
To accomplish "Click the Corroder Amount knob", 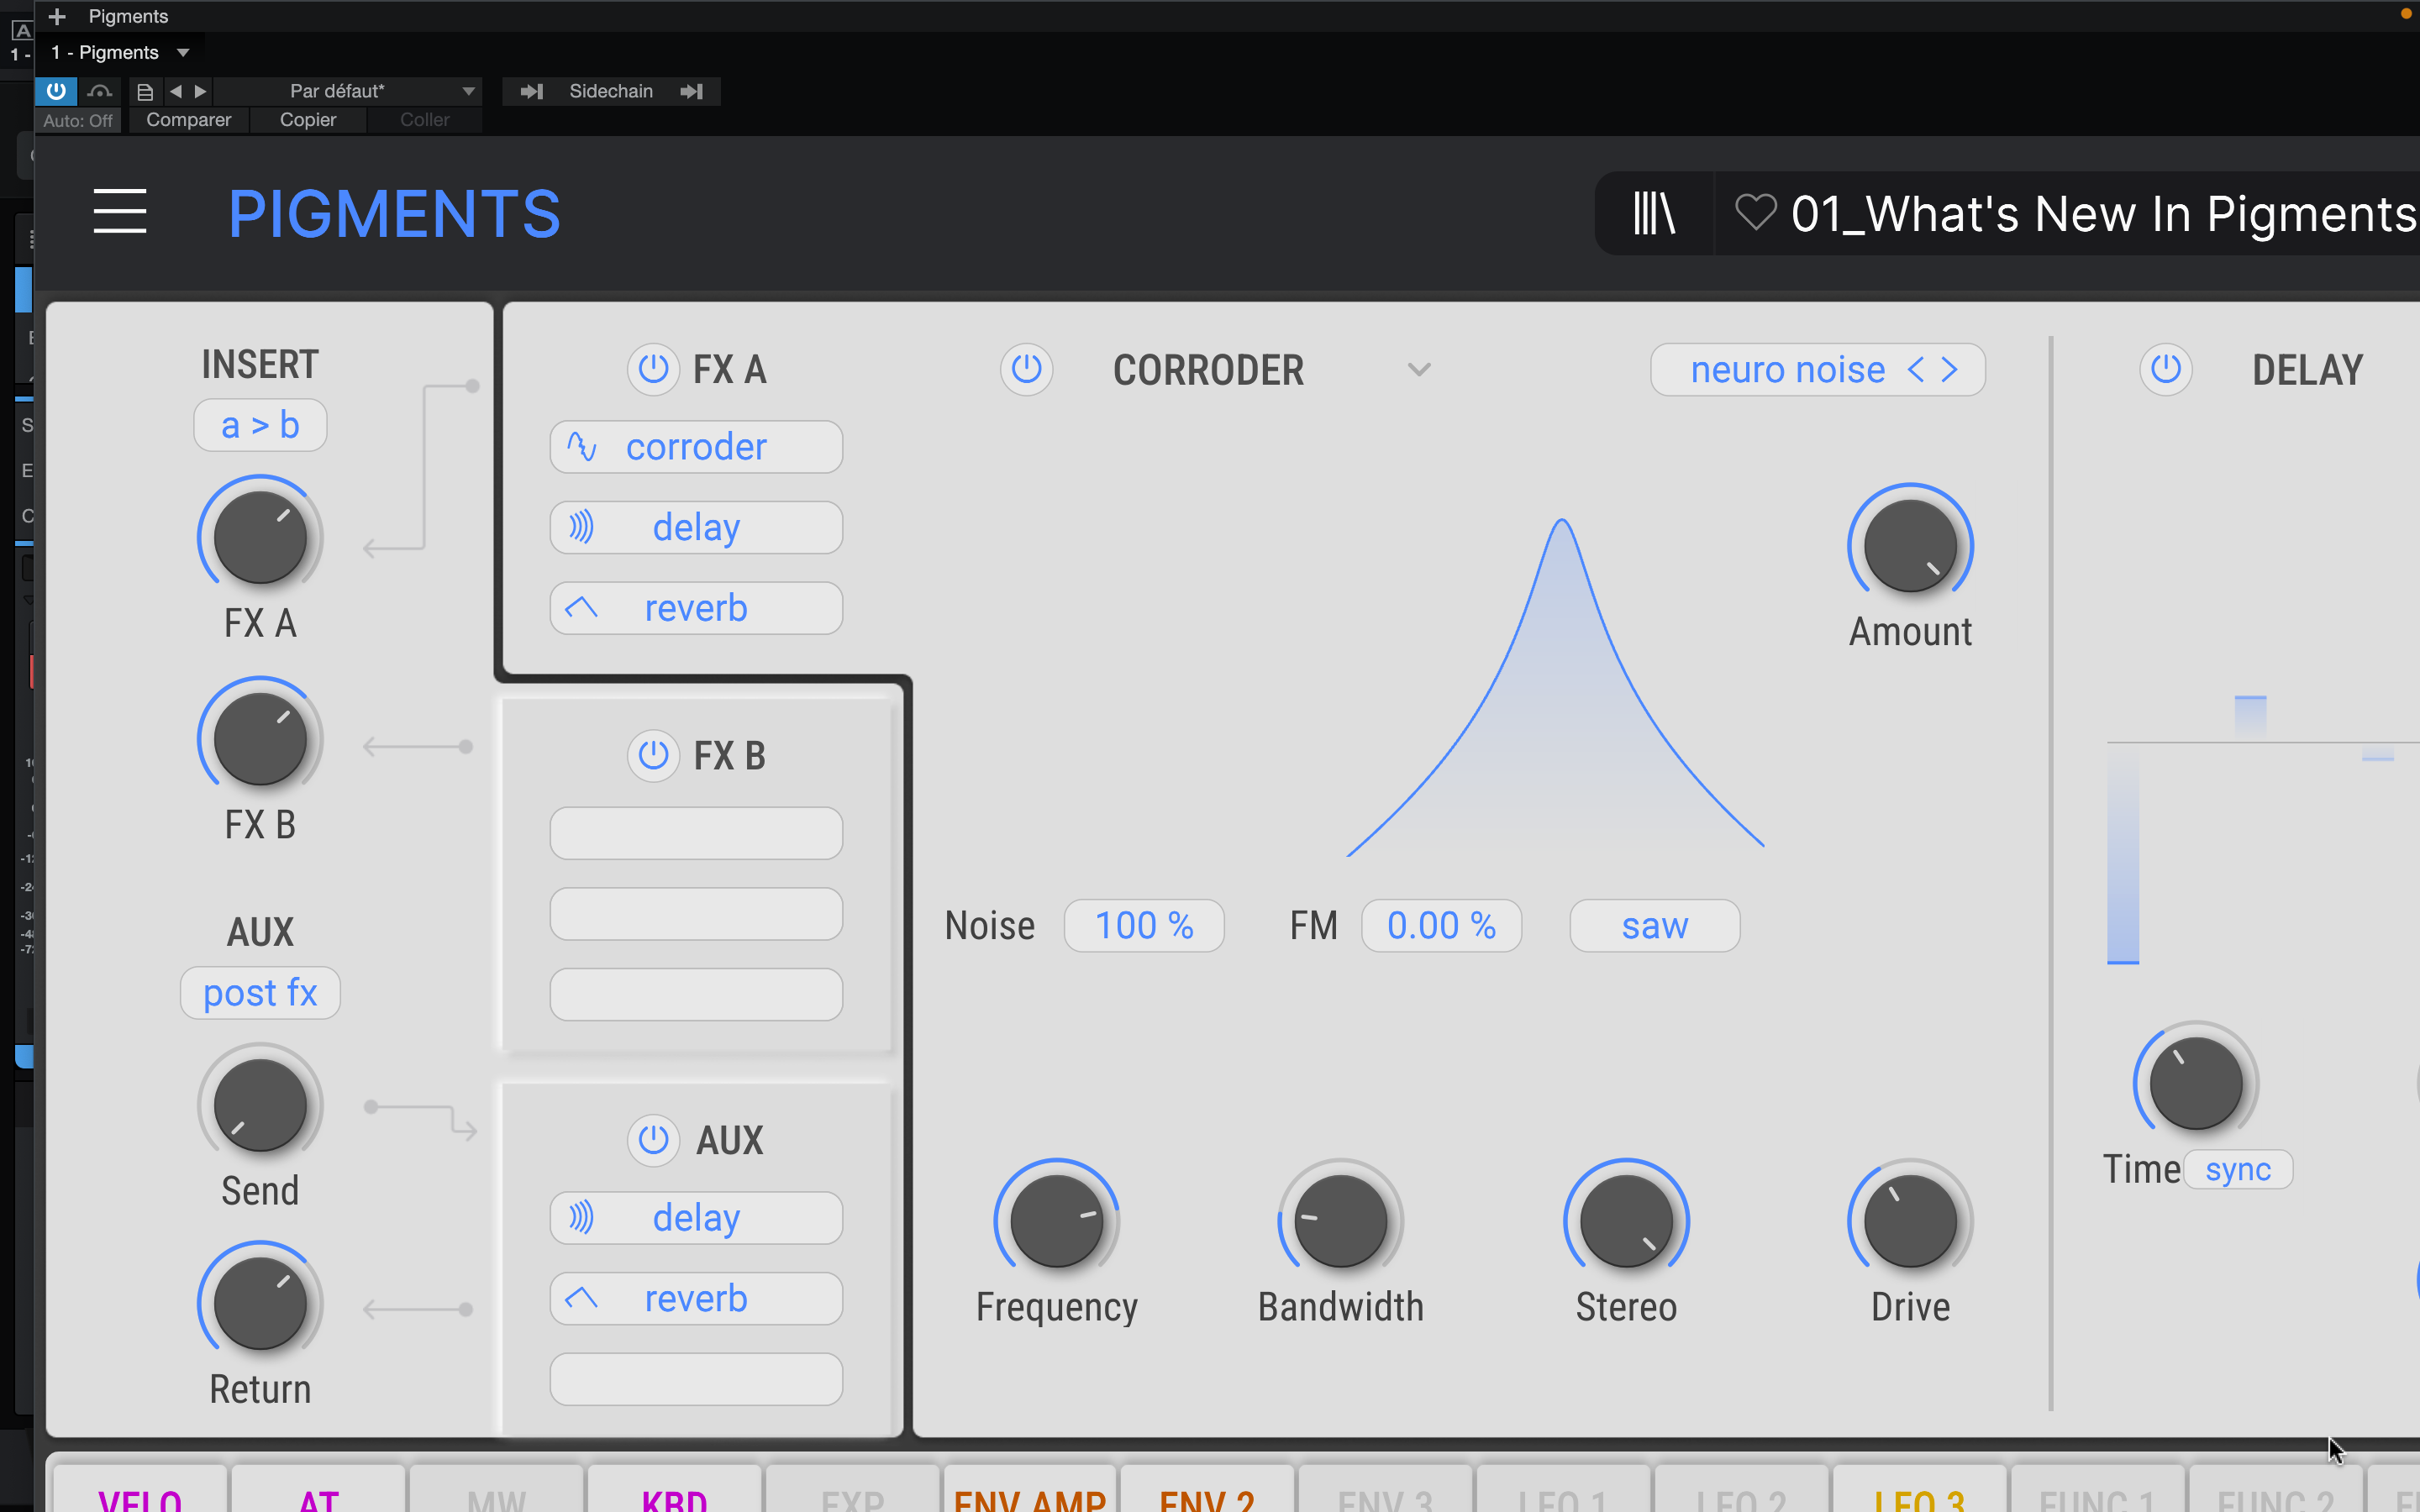I will point(1910,546).
